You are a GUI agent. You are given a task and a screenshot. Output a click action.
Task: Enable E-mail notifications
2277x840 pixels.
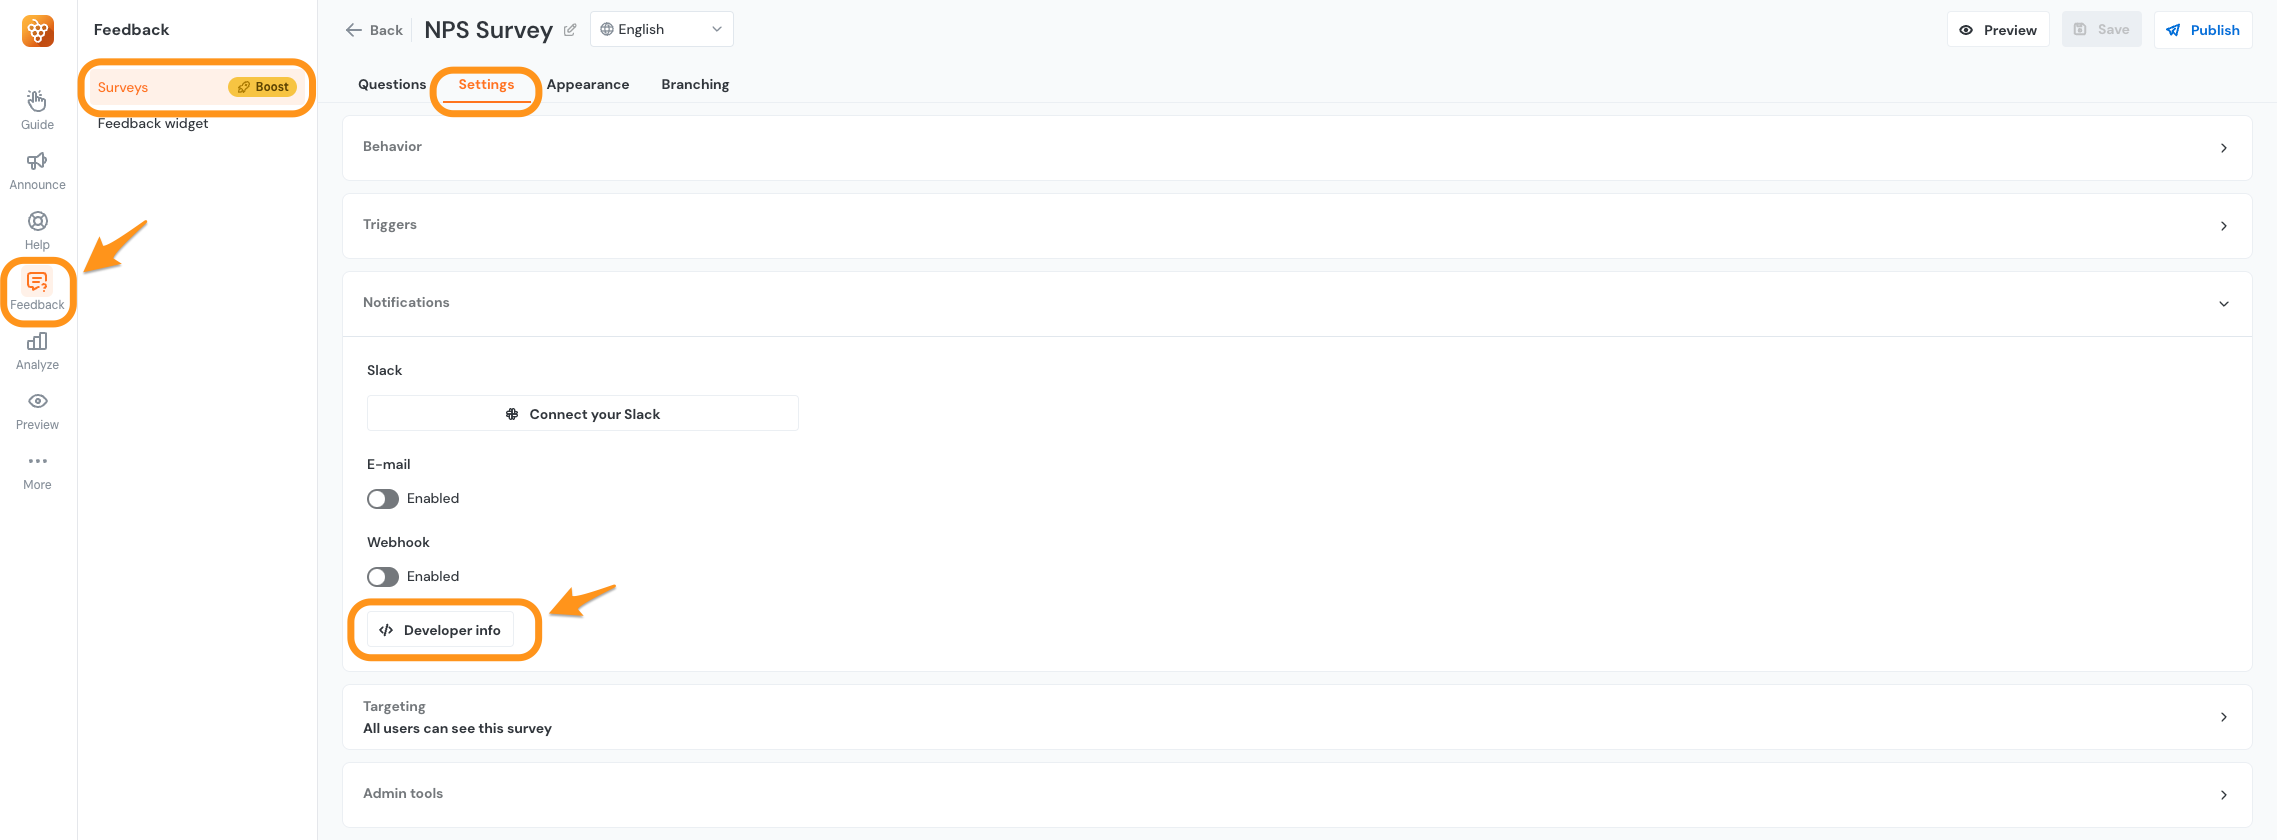point(382,498)
